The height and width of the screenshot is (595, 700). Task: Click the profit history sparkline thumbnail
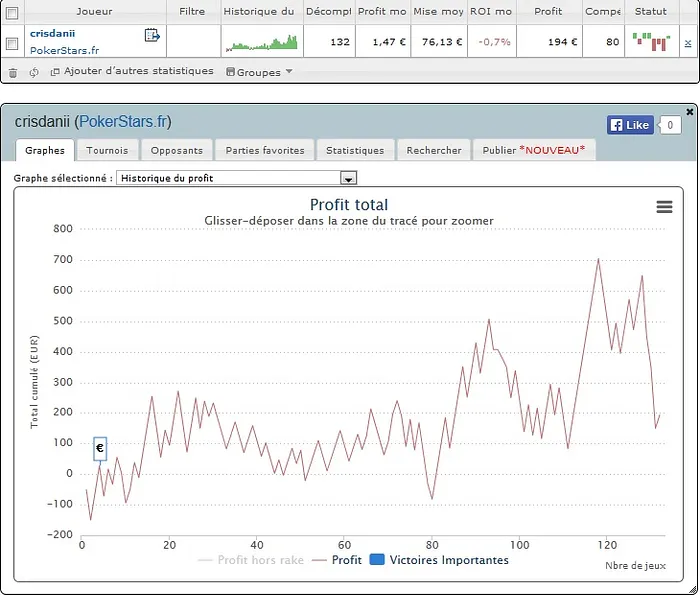pos(260,43)
